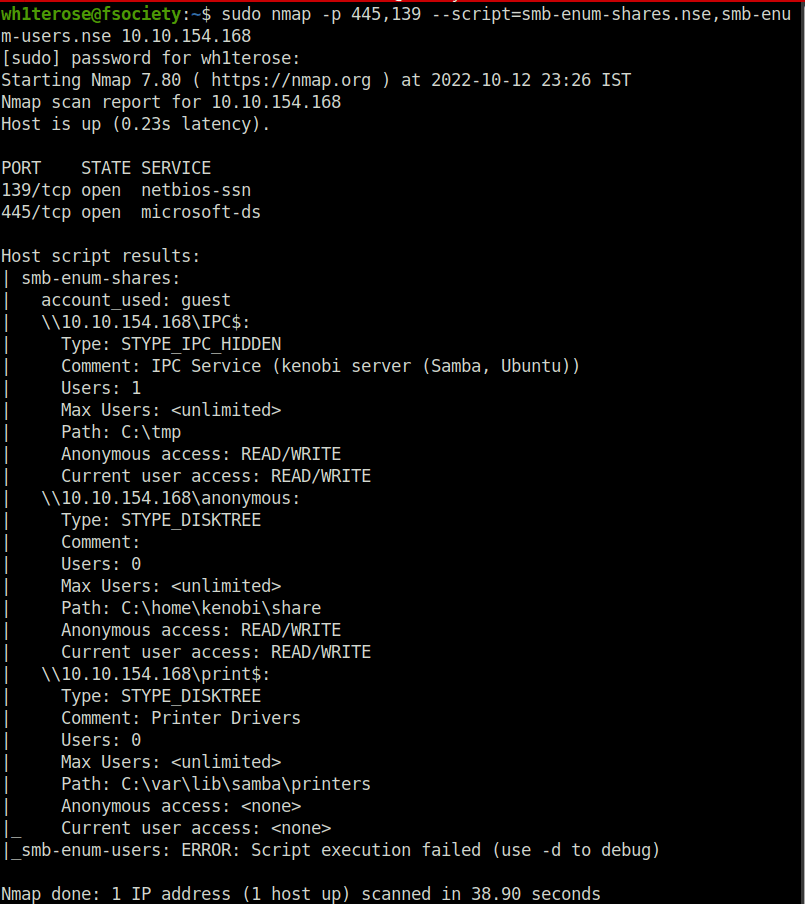805x904 pixels.
Task: Click the \\10.10.154.168\anonymous share line
Action: [171, 498]
